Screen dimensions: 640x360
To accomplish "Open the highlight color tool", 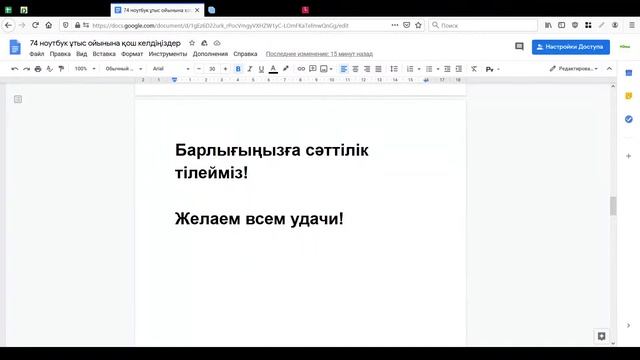I will click(286, 69).
